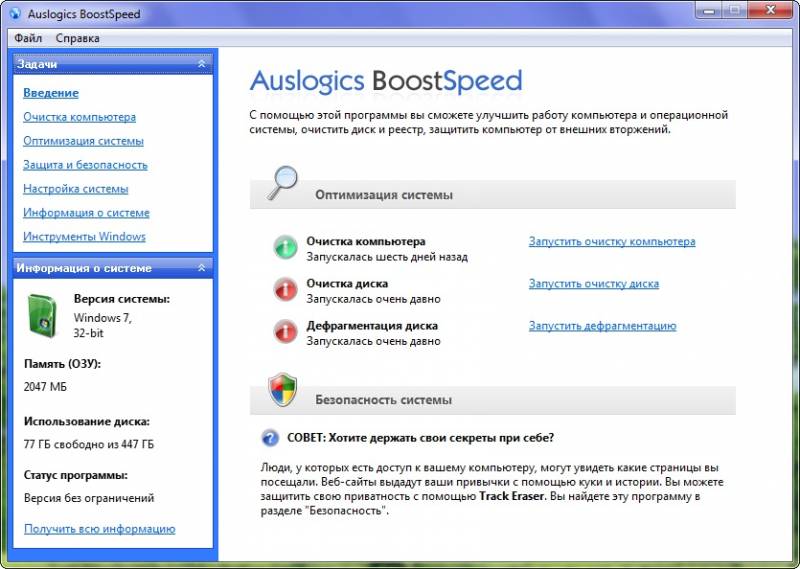Click Запустить очистку диска link
The width and height of the screenshot is (800, 569).
click(x=594, y=284)
